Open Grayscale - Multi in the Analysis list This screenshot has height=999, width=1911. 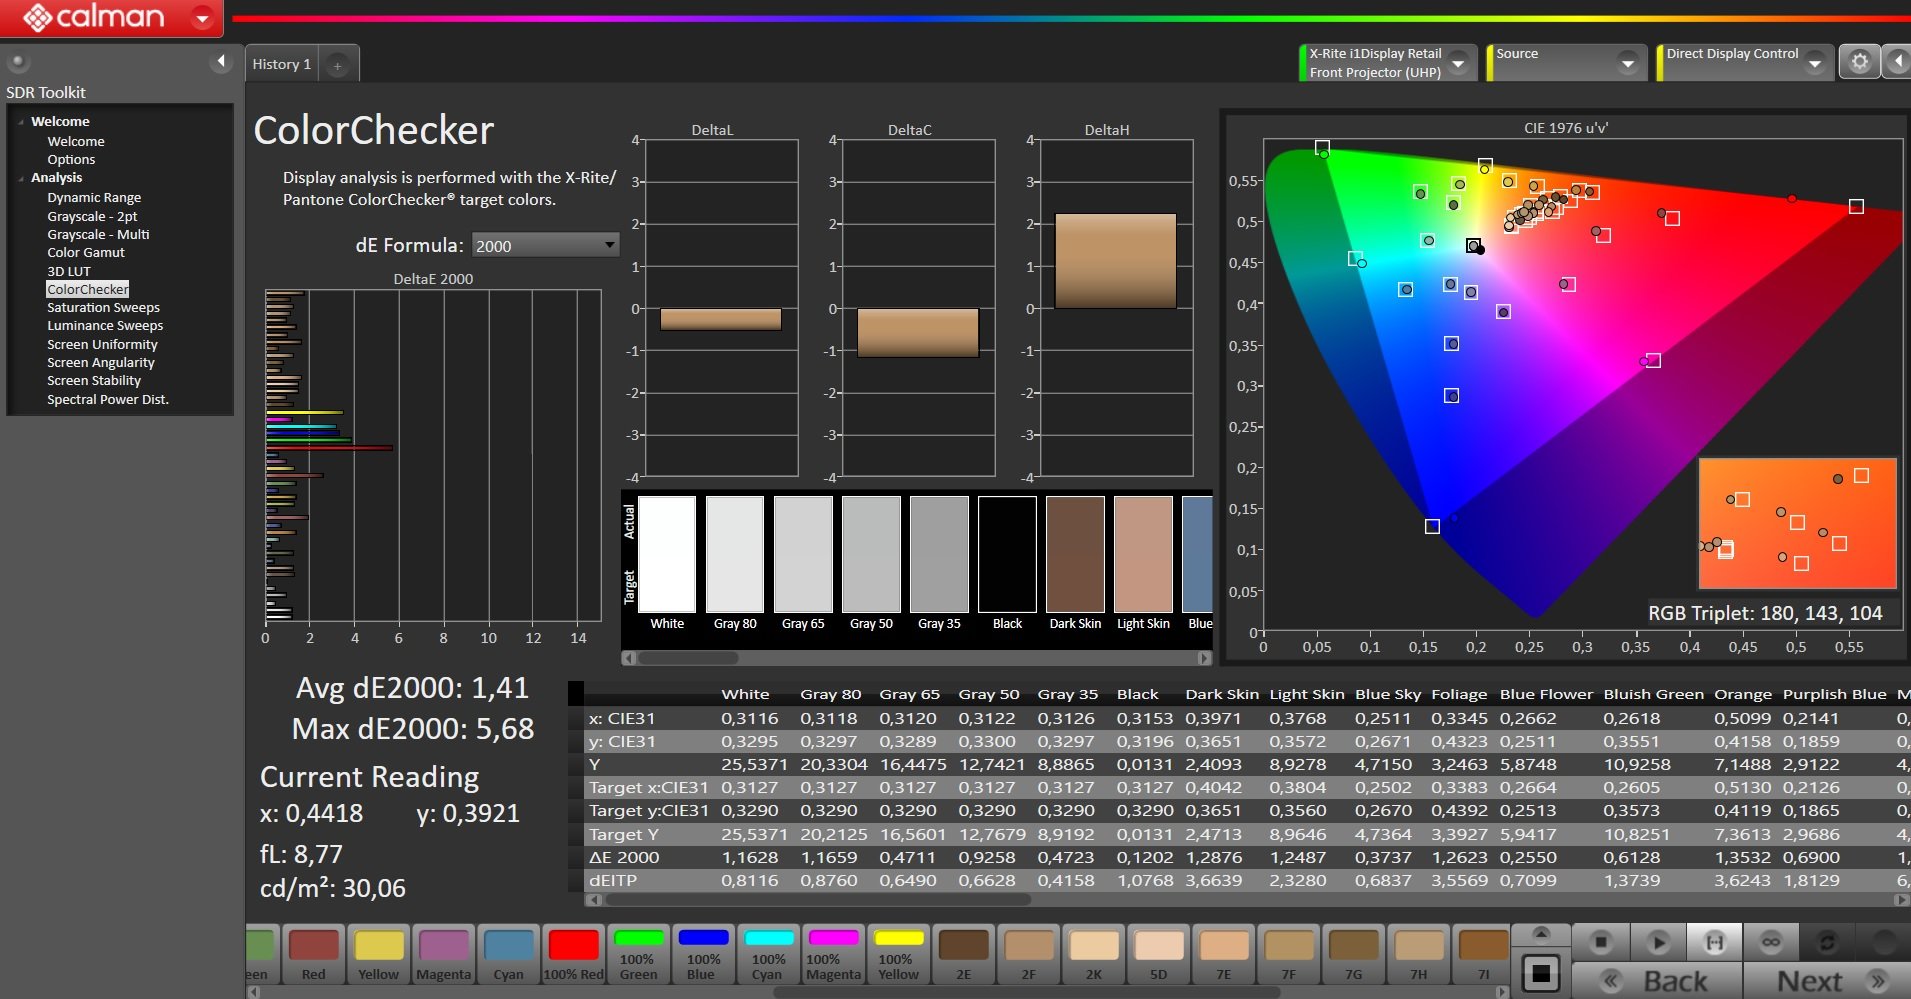(x=98, y=234)
